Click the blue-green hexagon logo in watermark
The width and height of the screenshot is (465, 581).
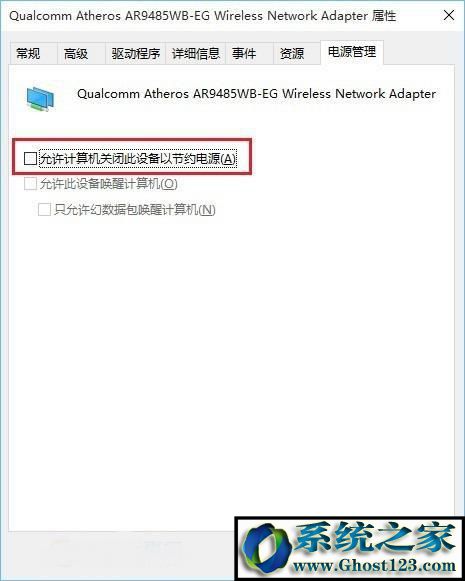click(x=265, y=548)
